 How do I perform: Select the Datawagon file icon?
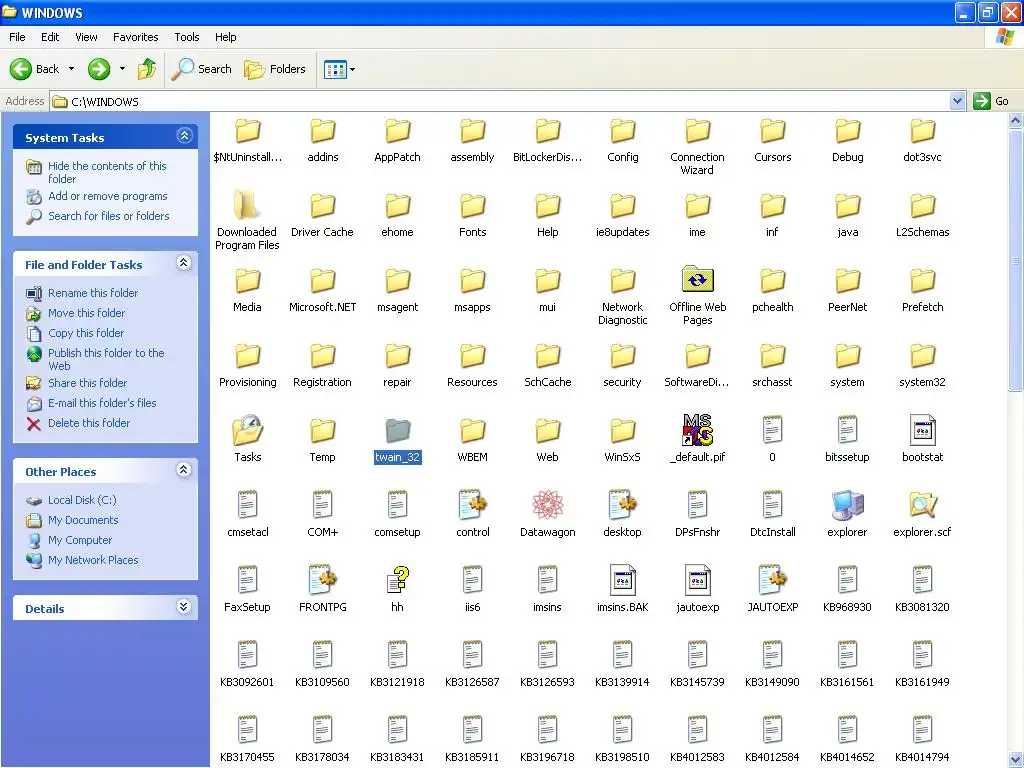pyautogui.click(x=547, y=505)
